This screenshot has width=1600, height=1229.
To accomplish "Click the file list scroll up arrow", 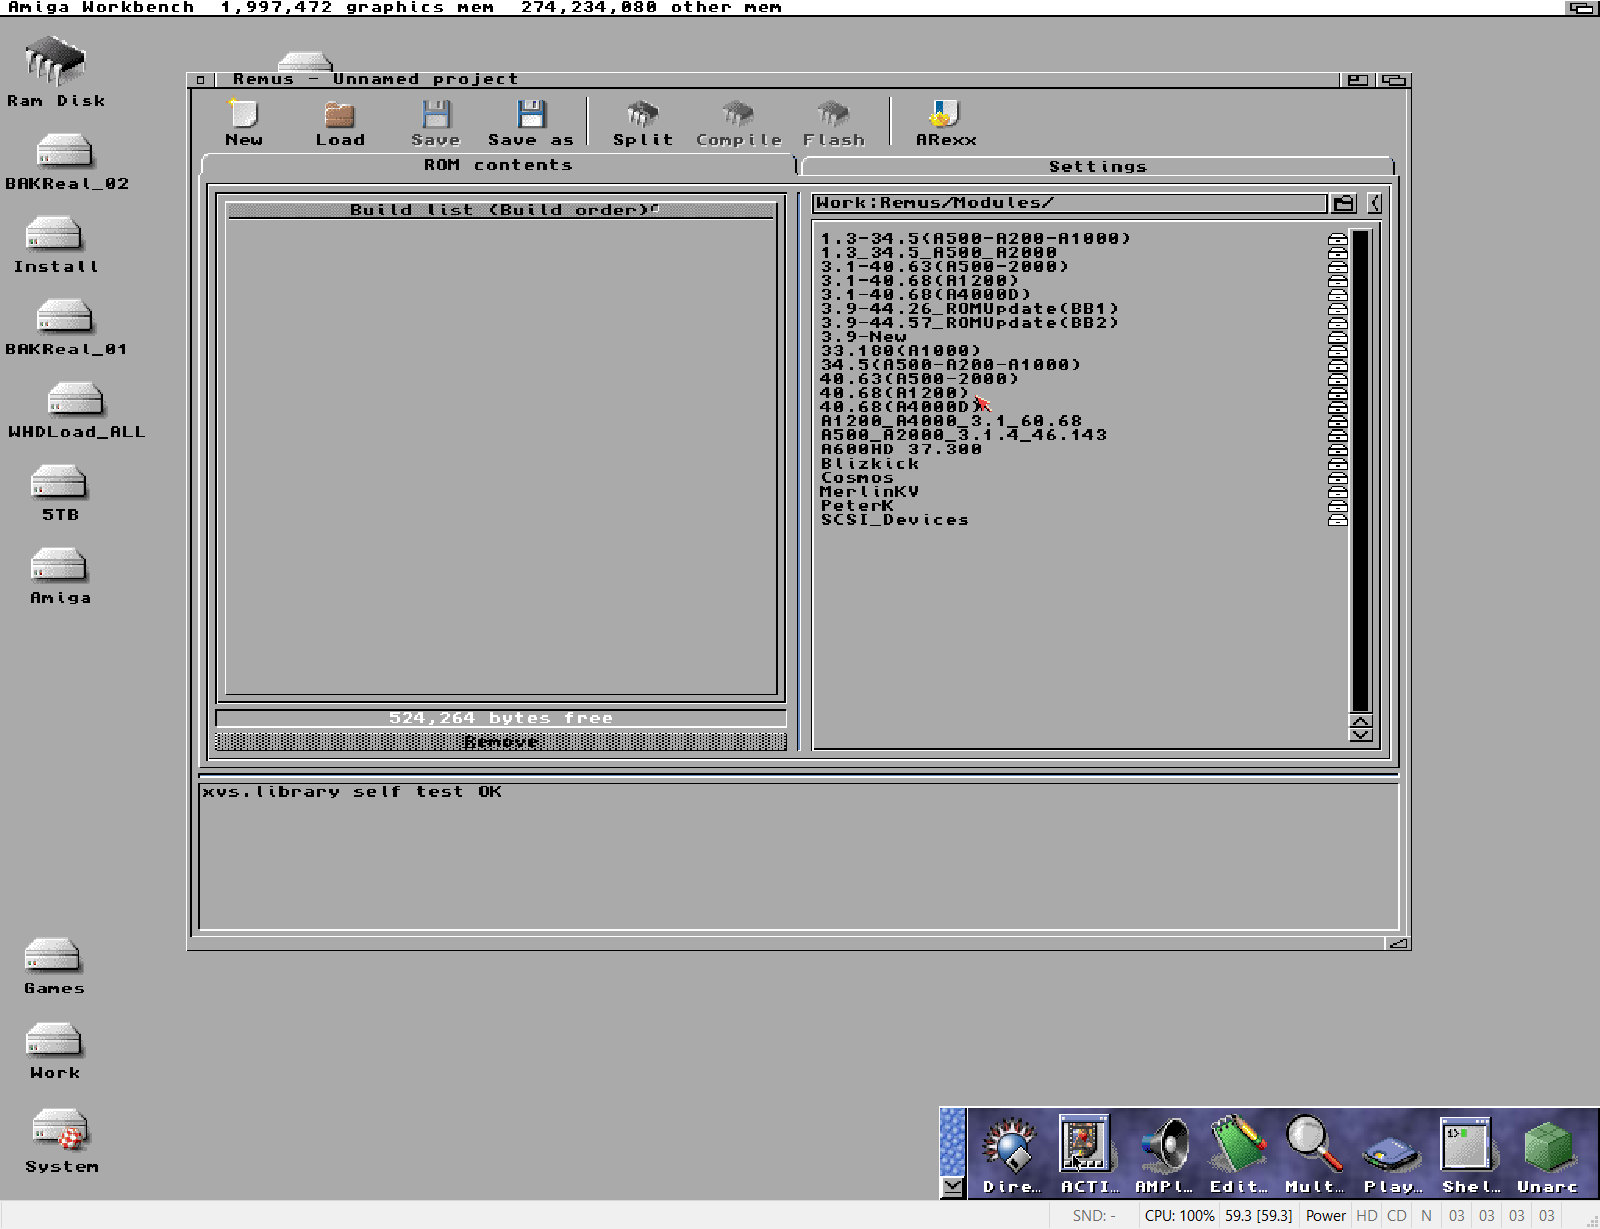I will coord(1360,721).
